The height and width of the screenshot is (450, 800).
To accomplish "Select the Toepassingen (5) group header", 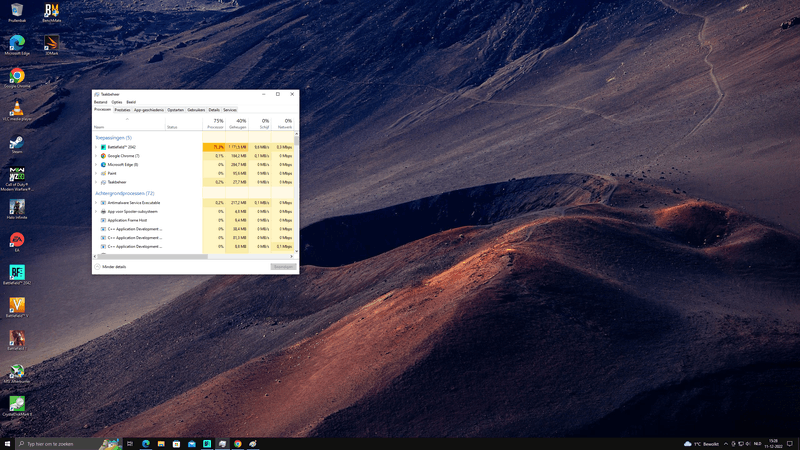I will click(113, 138).
